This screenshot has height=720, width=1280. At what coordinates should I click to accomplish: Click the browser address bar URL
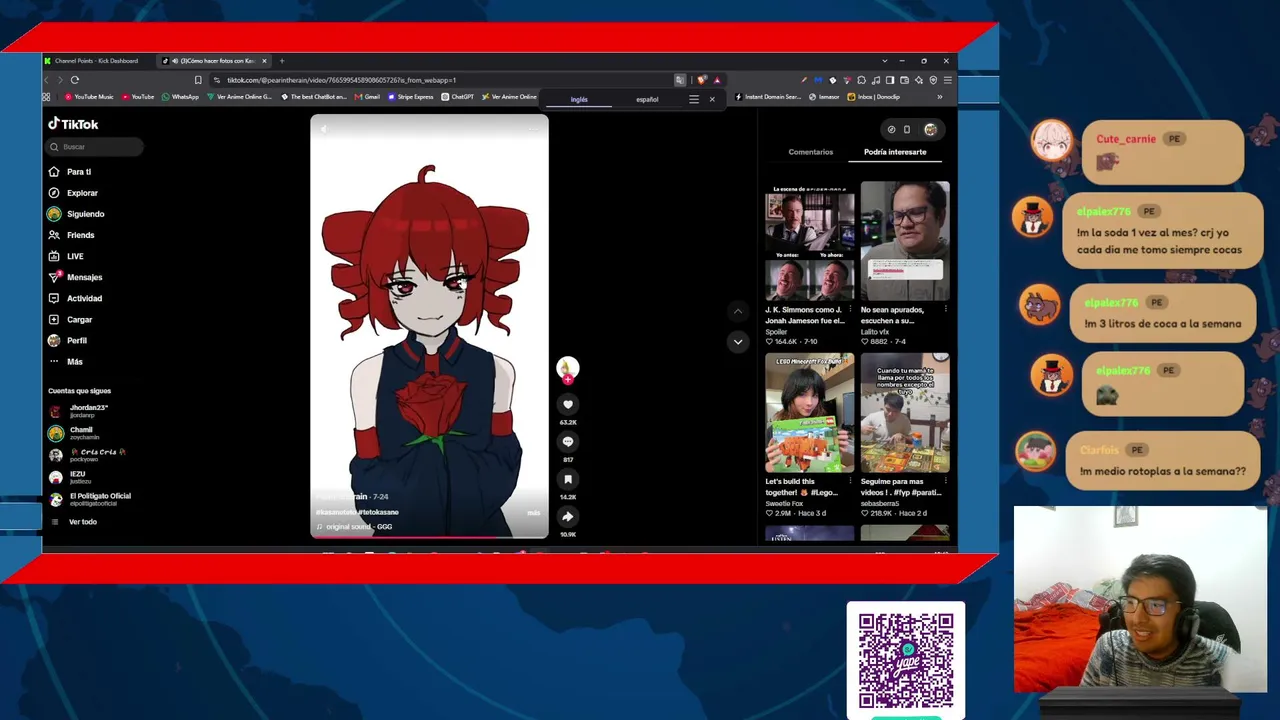tap(341, 80)
